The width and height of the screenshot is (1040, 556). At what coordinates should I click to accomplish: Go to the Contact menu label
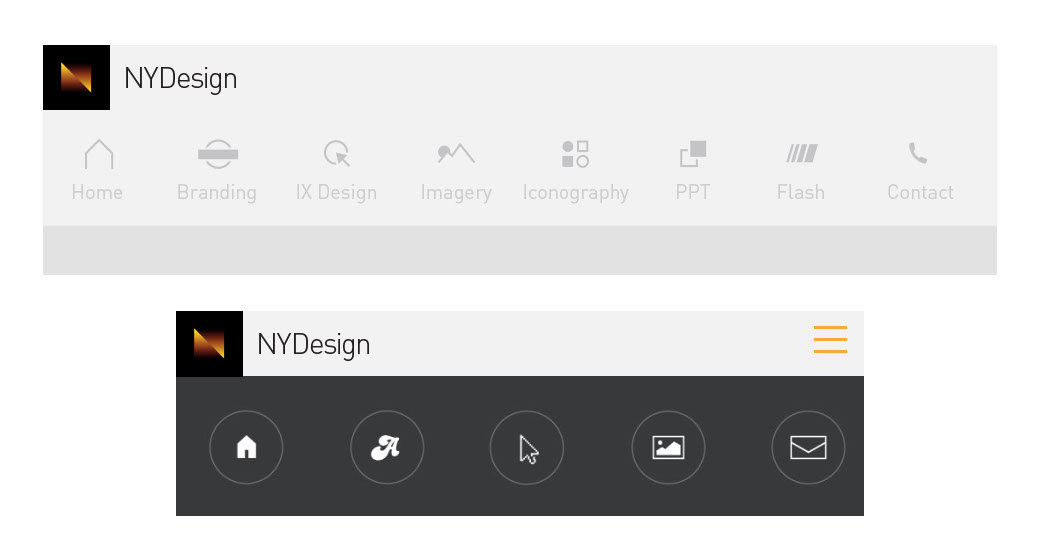point(920,192)
